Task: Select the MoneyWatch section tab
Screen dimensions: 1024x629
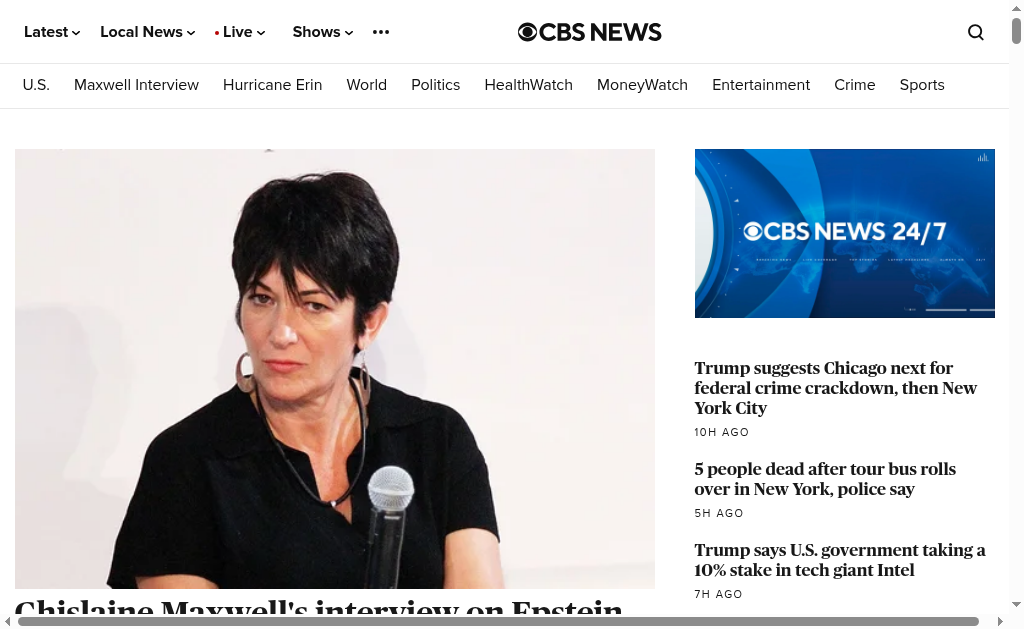Action: [x=642, y=85]
